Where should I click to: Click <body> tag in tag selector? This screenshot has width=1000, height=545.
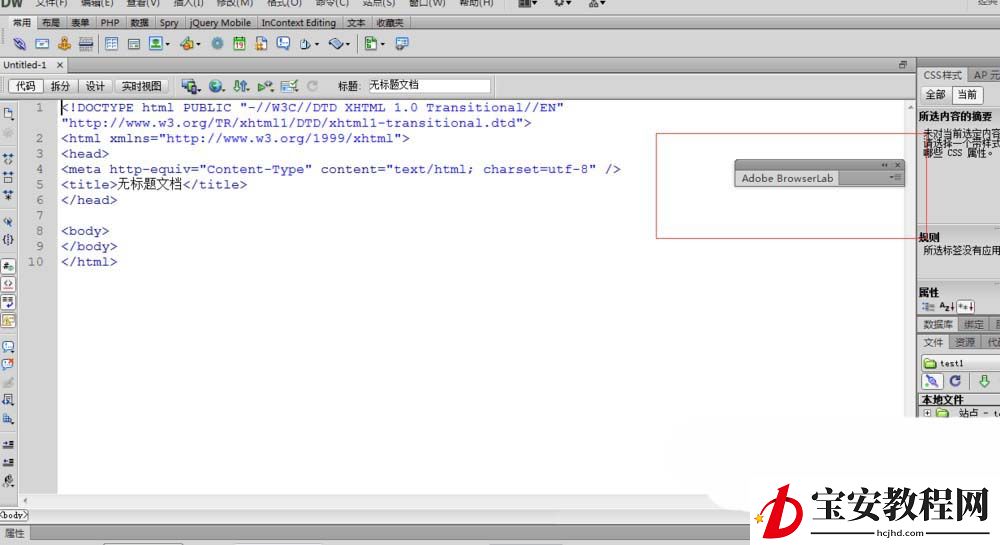(13, 514)
